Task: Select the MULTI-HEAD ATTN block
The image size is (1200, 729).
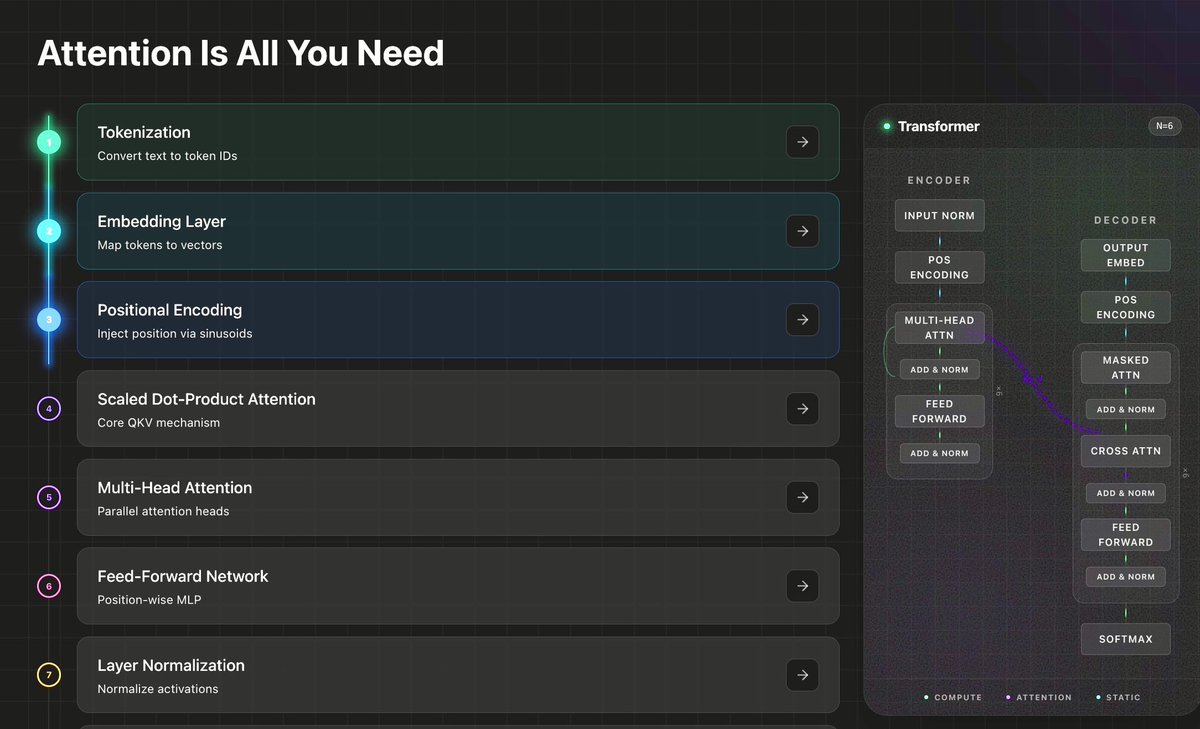Action: tap(939, 328)
